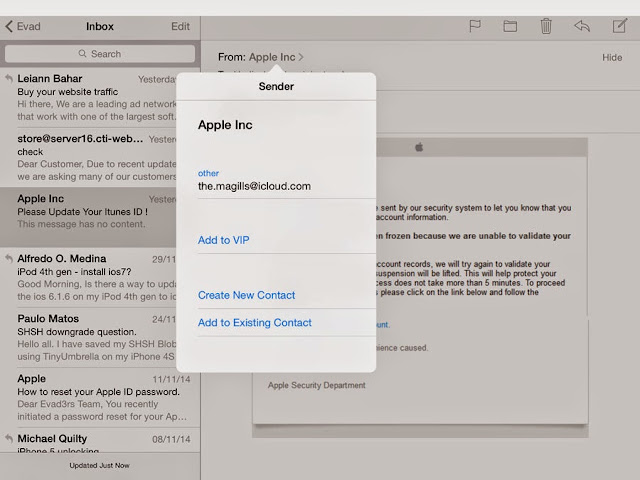The width and height of the screenshot is (640, 480).
Task: Click the Apple Inc name in Sender popup
Action: click(225, 125)
